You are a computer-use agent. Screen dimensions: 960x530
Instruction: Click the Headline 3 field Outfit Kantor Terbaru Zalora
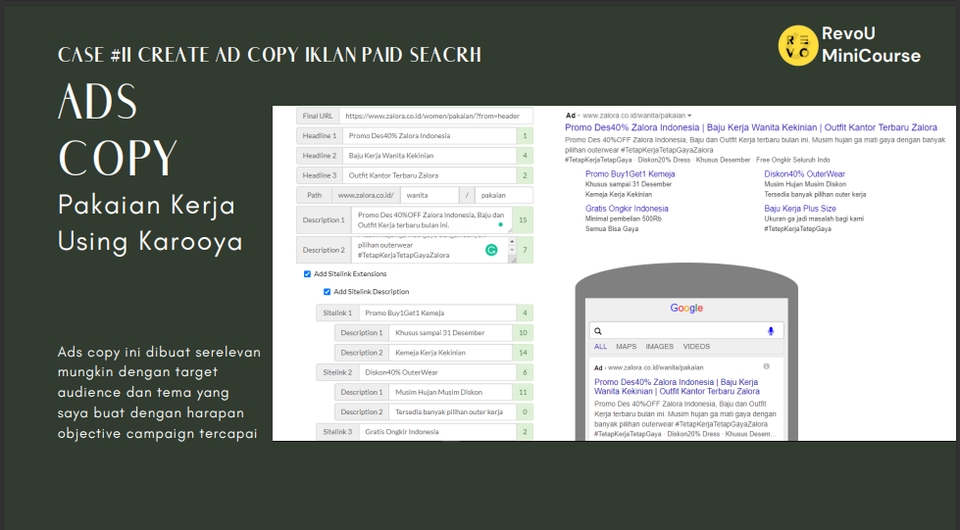pyautogui.click(x=429, y=176)
